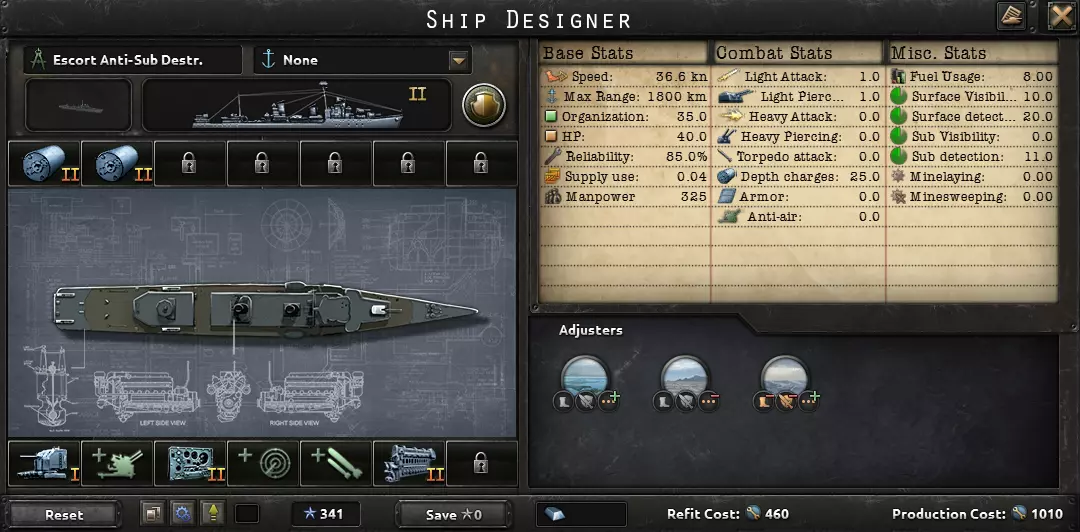Image resolution: width=1080 pixels, height=532 pixels.
Task: Add a torpedo module in the empty slot
Action: pos(337,464)
